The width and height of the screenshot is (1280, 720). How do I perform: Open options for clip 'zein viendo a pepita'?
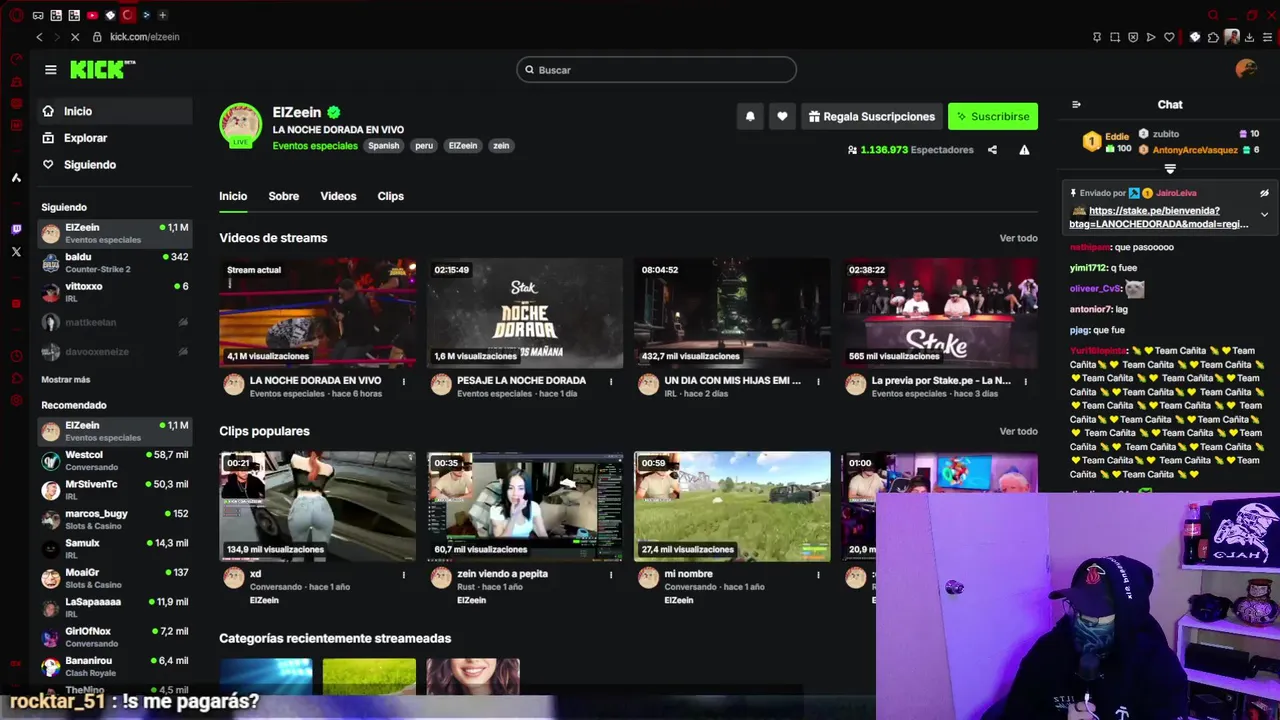pos(611,574)
